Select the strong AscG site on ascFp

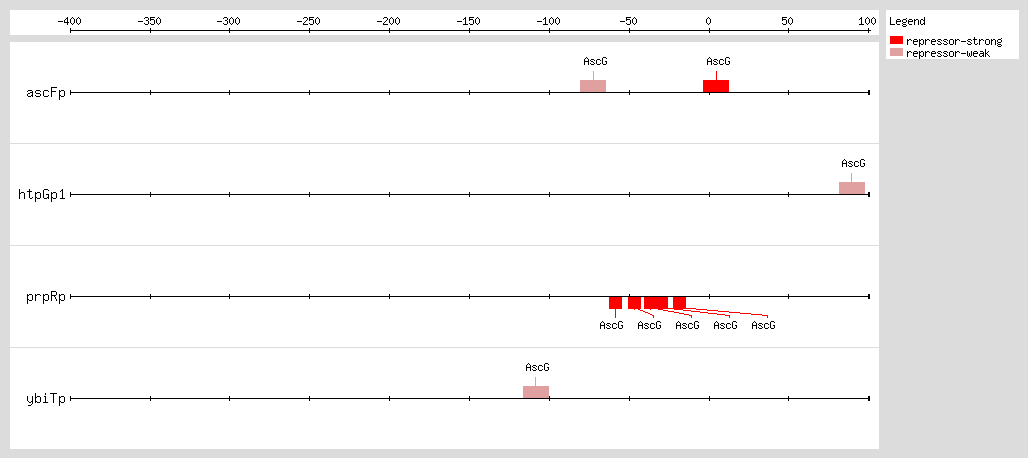pyautogui.click(x=716, y=86)
